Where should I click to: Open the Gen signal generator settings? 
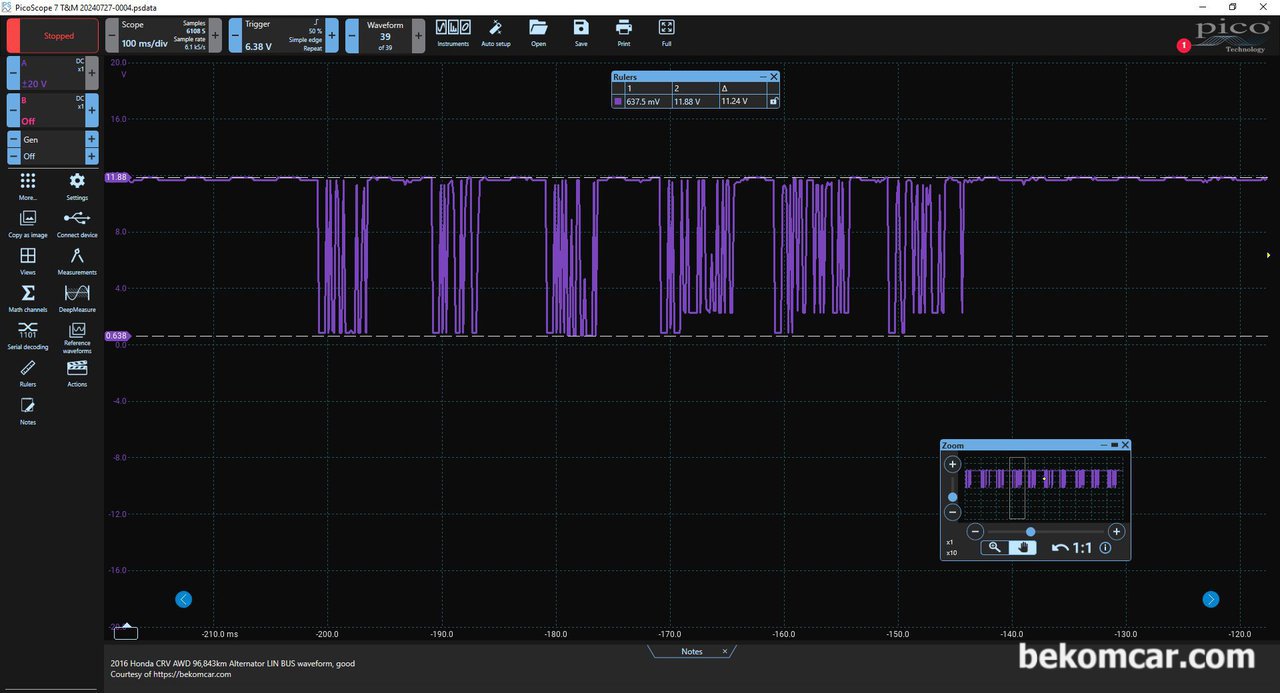pos(53,148)
